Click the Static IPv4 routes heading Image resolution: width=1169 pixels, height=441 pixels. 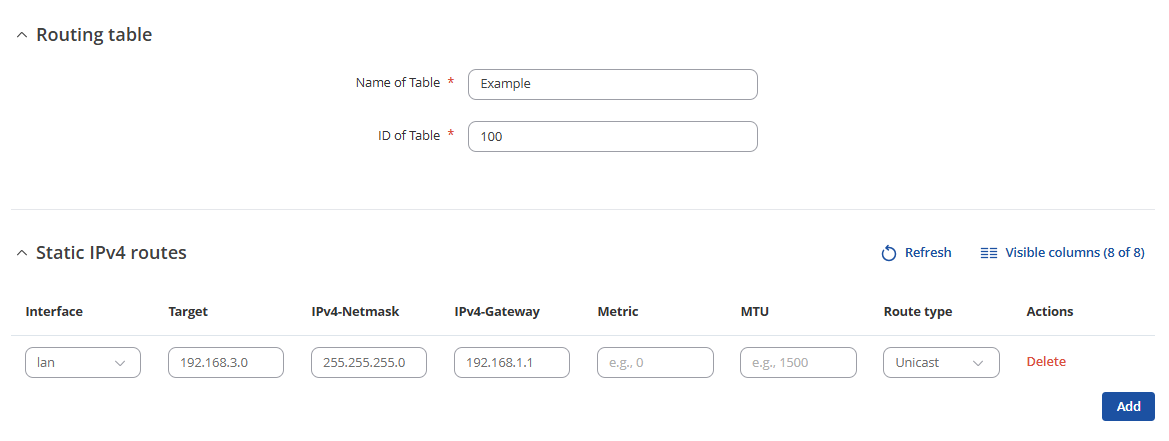pyautogui.click(x=111, y=253)
